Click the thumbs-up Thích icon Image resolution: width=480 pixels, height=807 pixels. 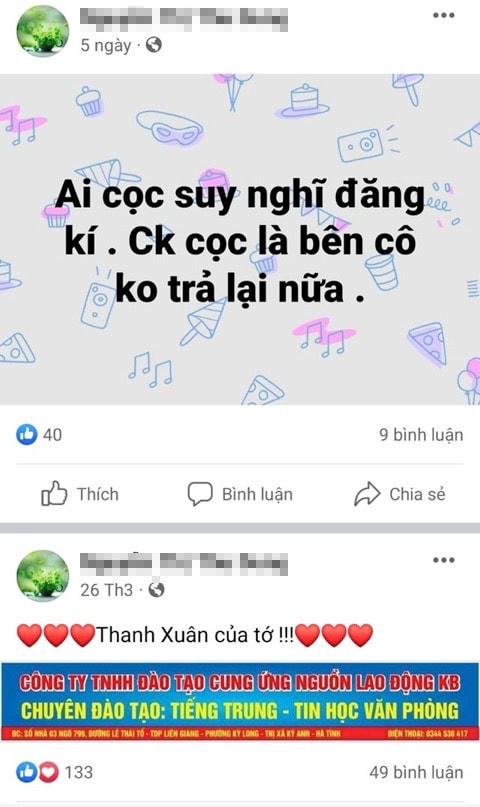pos(54,494)
